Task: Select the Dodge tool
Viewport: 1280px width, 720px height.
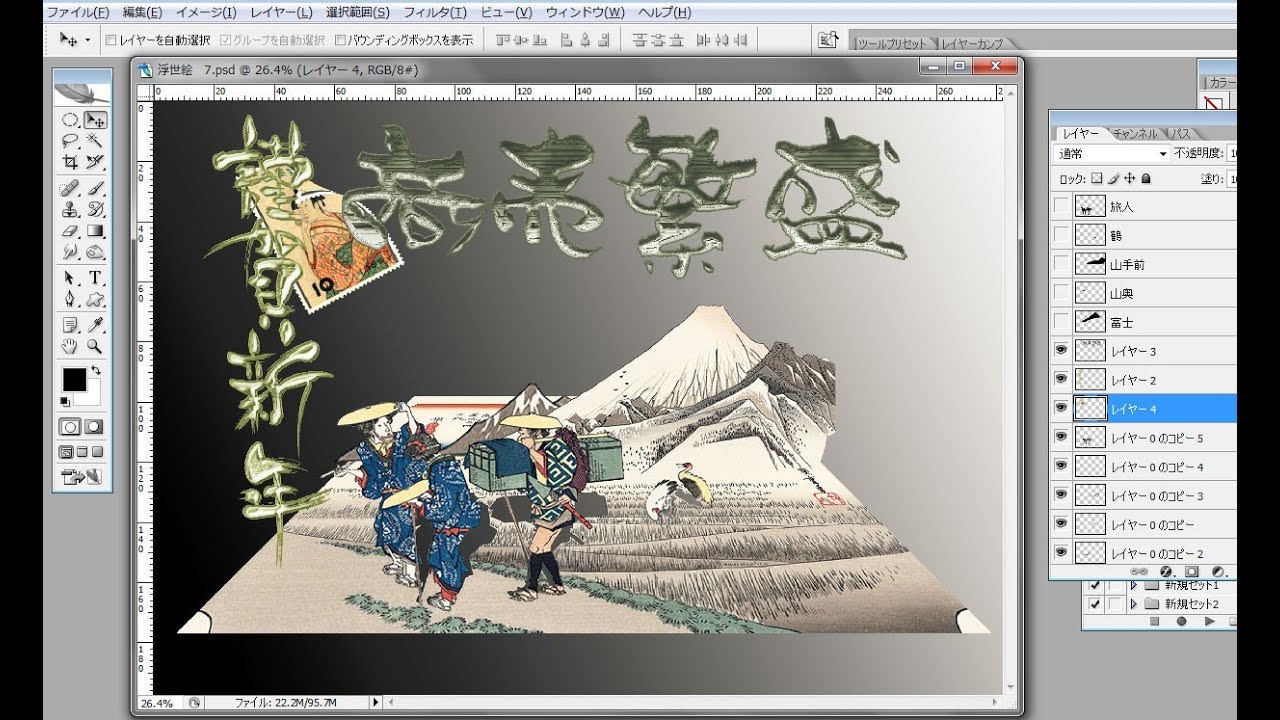Action: tap(95, 251)
